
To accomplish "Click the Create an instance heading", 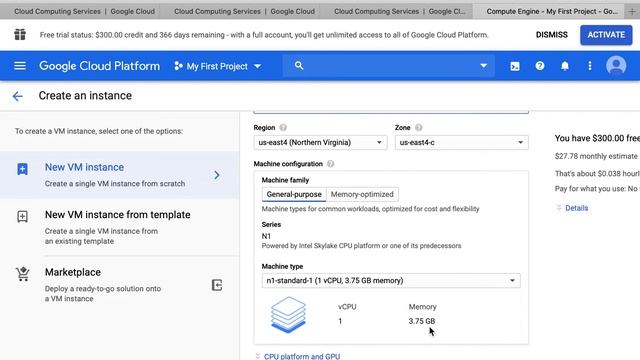I will click(85, 96).
